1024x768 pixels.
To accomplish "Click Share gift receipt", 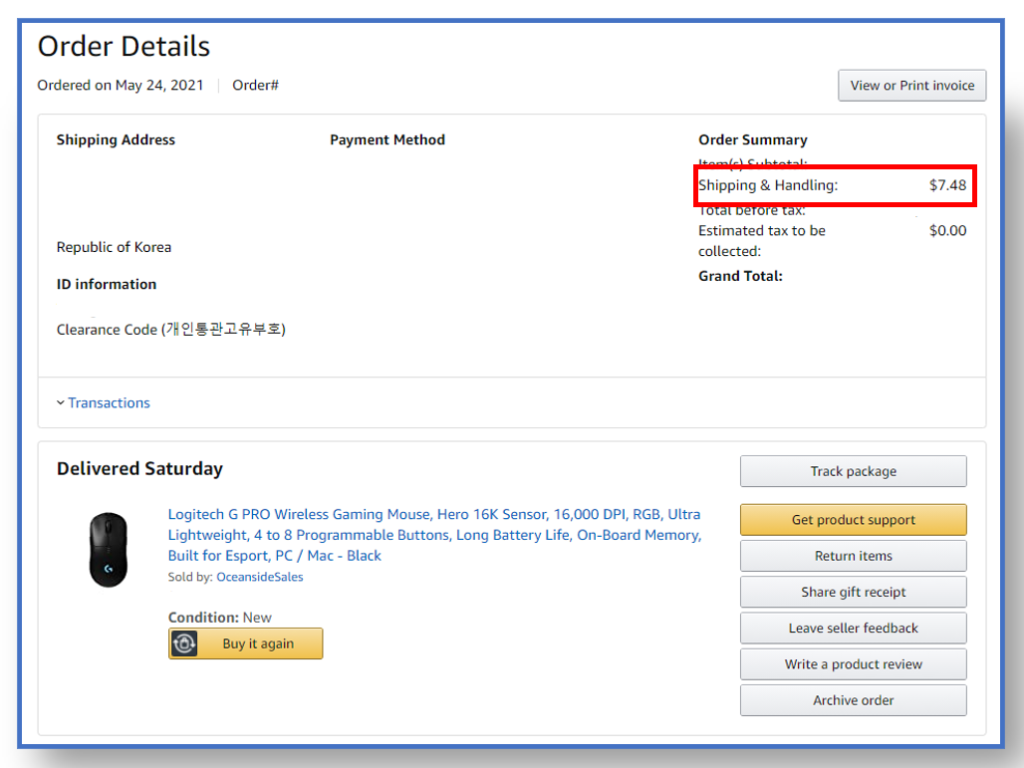I will pos(853,592).
